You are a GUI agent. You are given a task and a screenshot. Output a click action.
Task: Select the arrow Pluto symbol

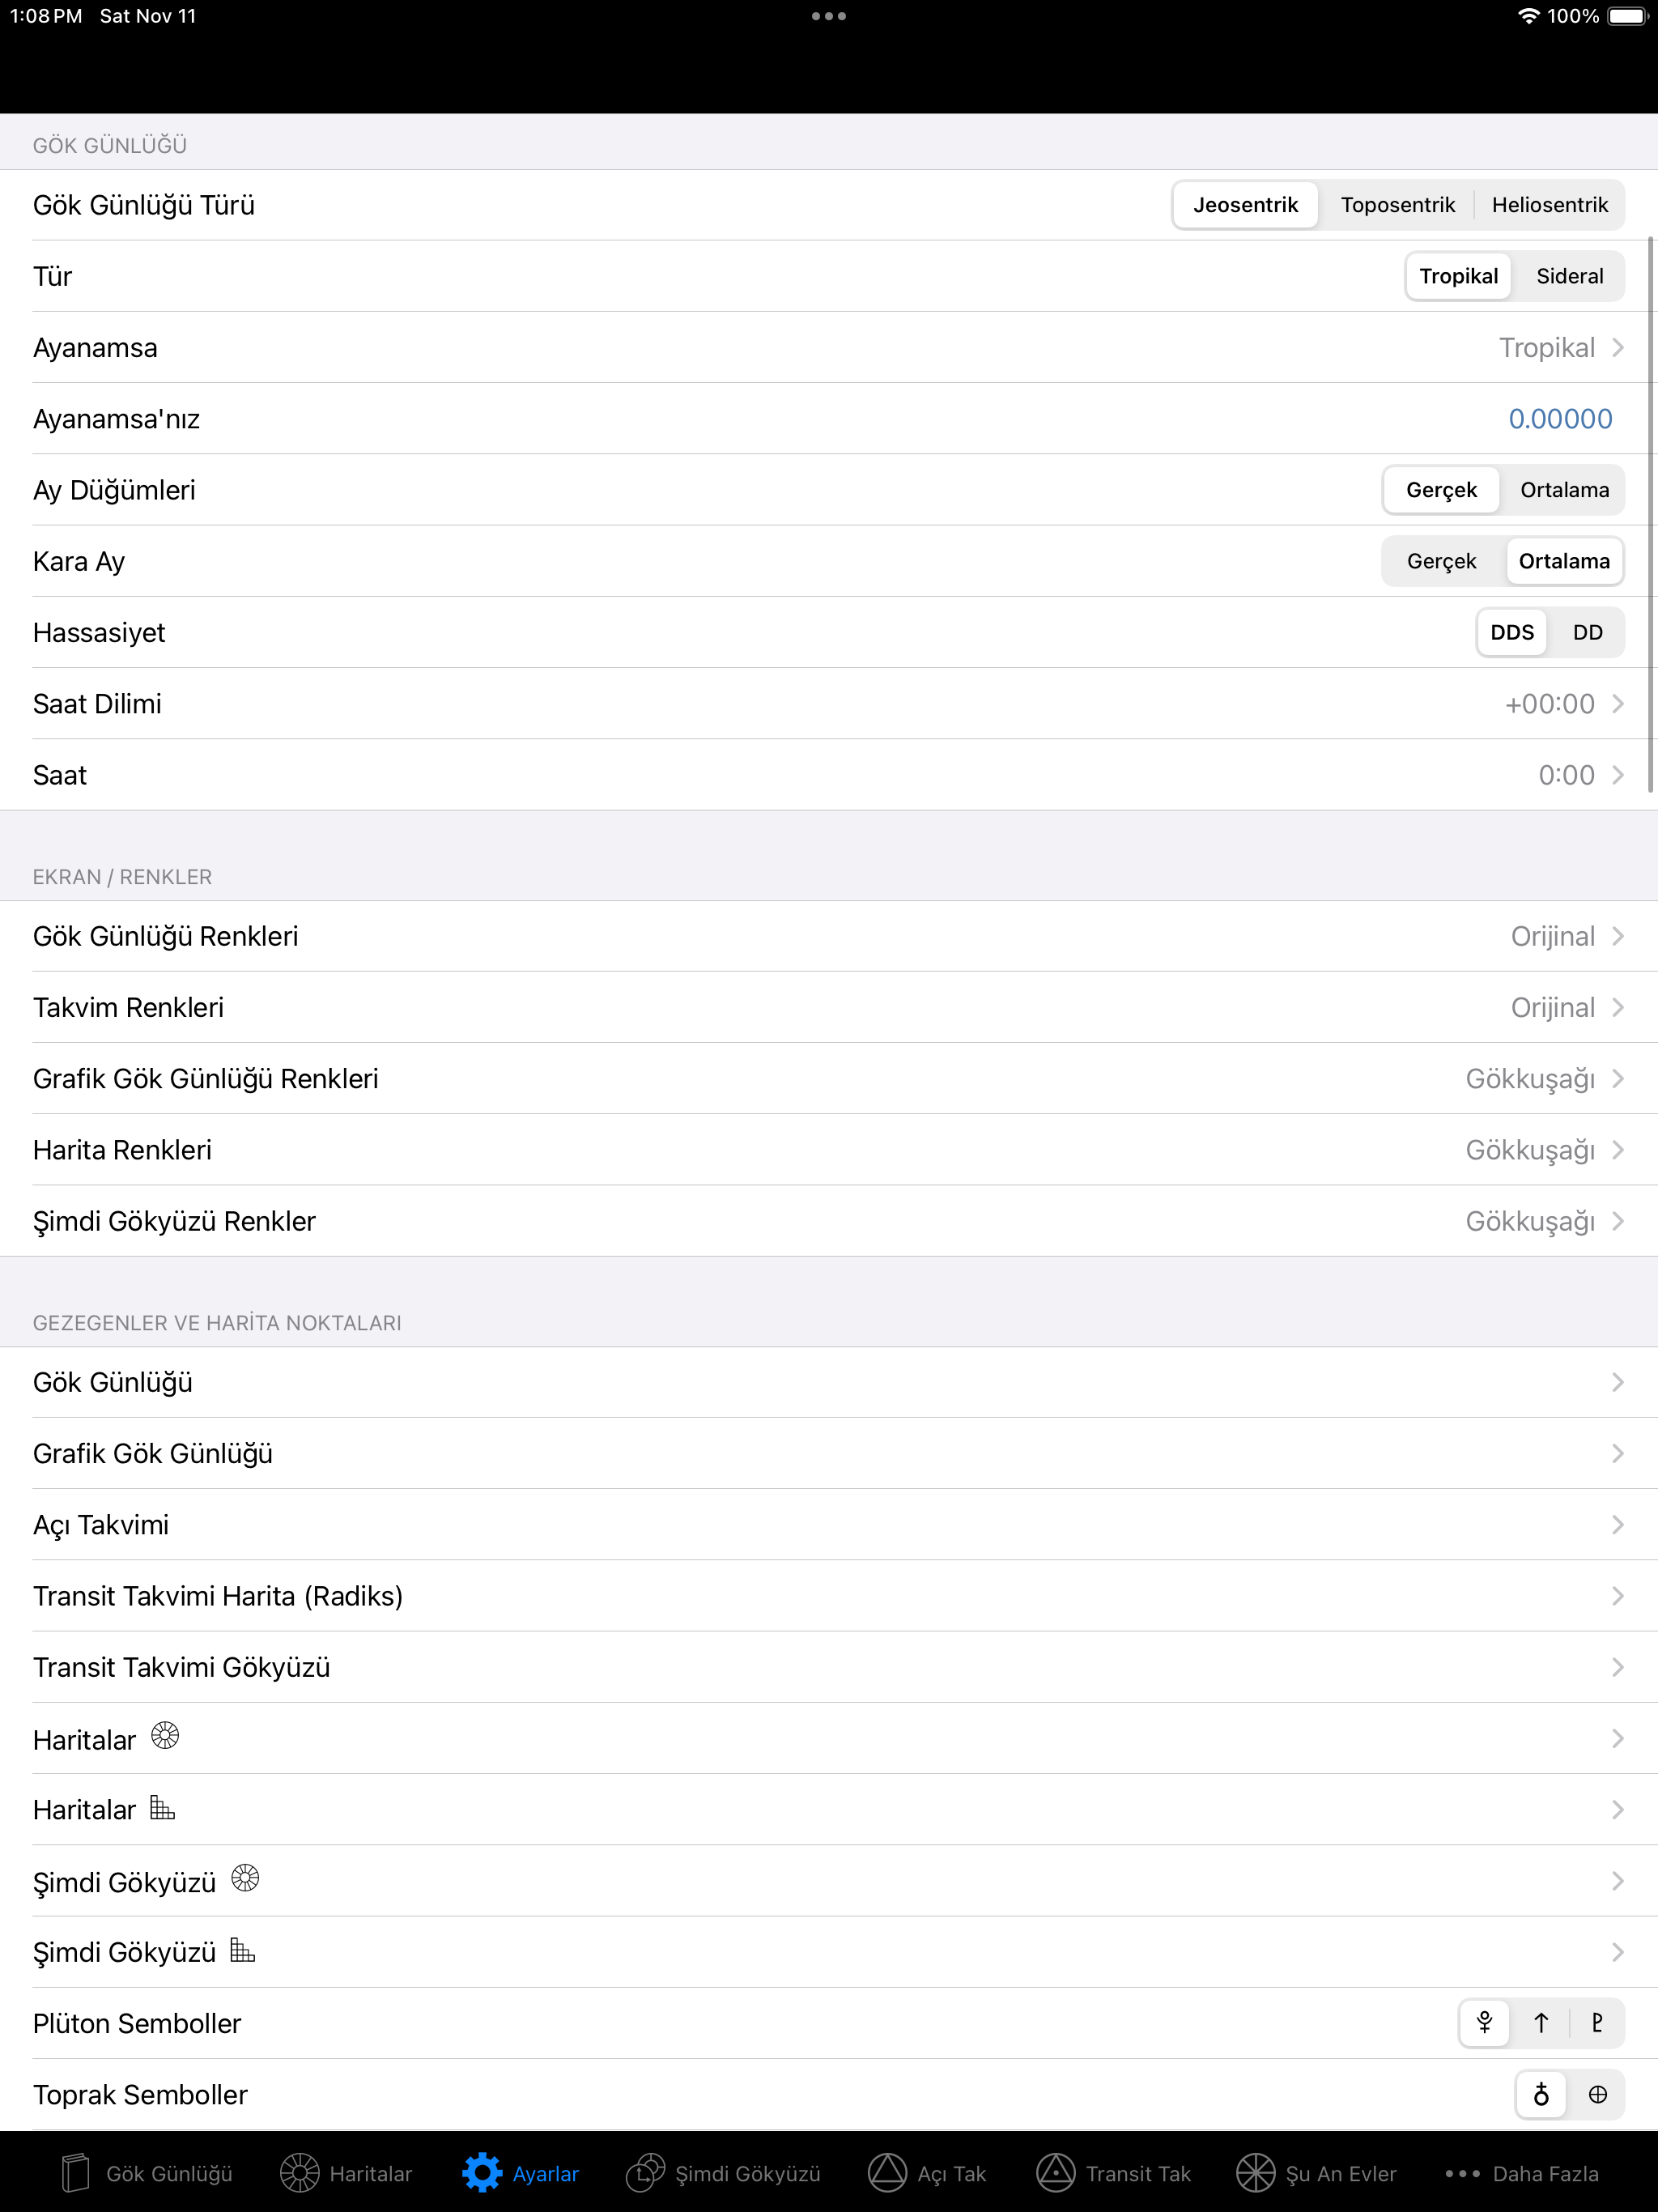pyautogui.click(x=1541, y=2023)
